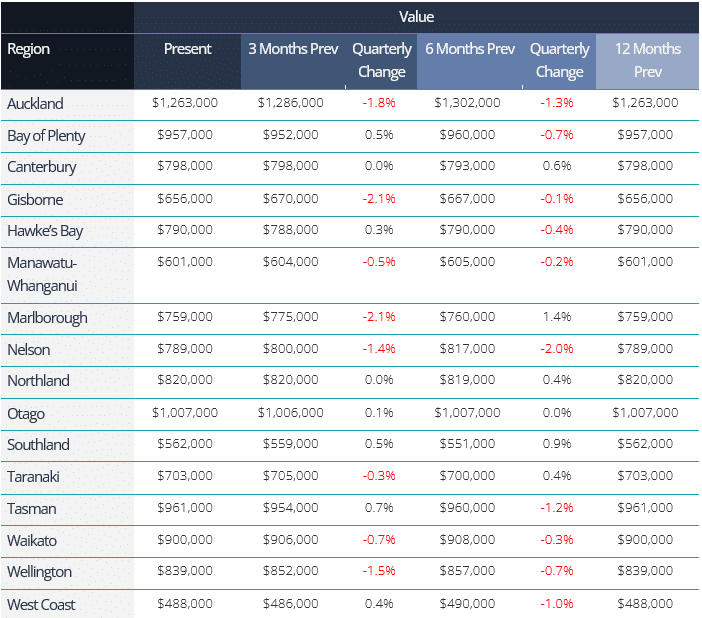
Task: Click the 12 Months Prev column header
Action: pyautogui.click(x=647, y=60)
